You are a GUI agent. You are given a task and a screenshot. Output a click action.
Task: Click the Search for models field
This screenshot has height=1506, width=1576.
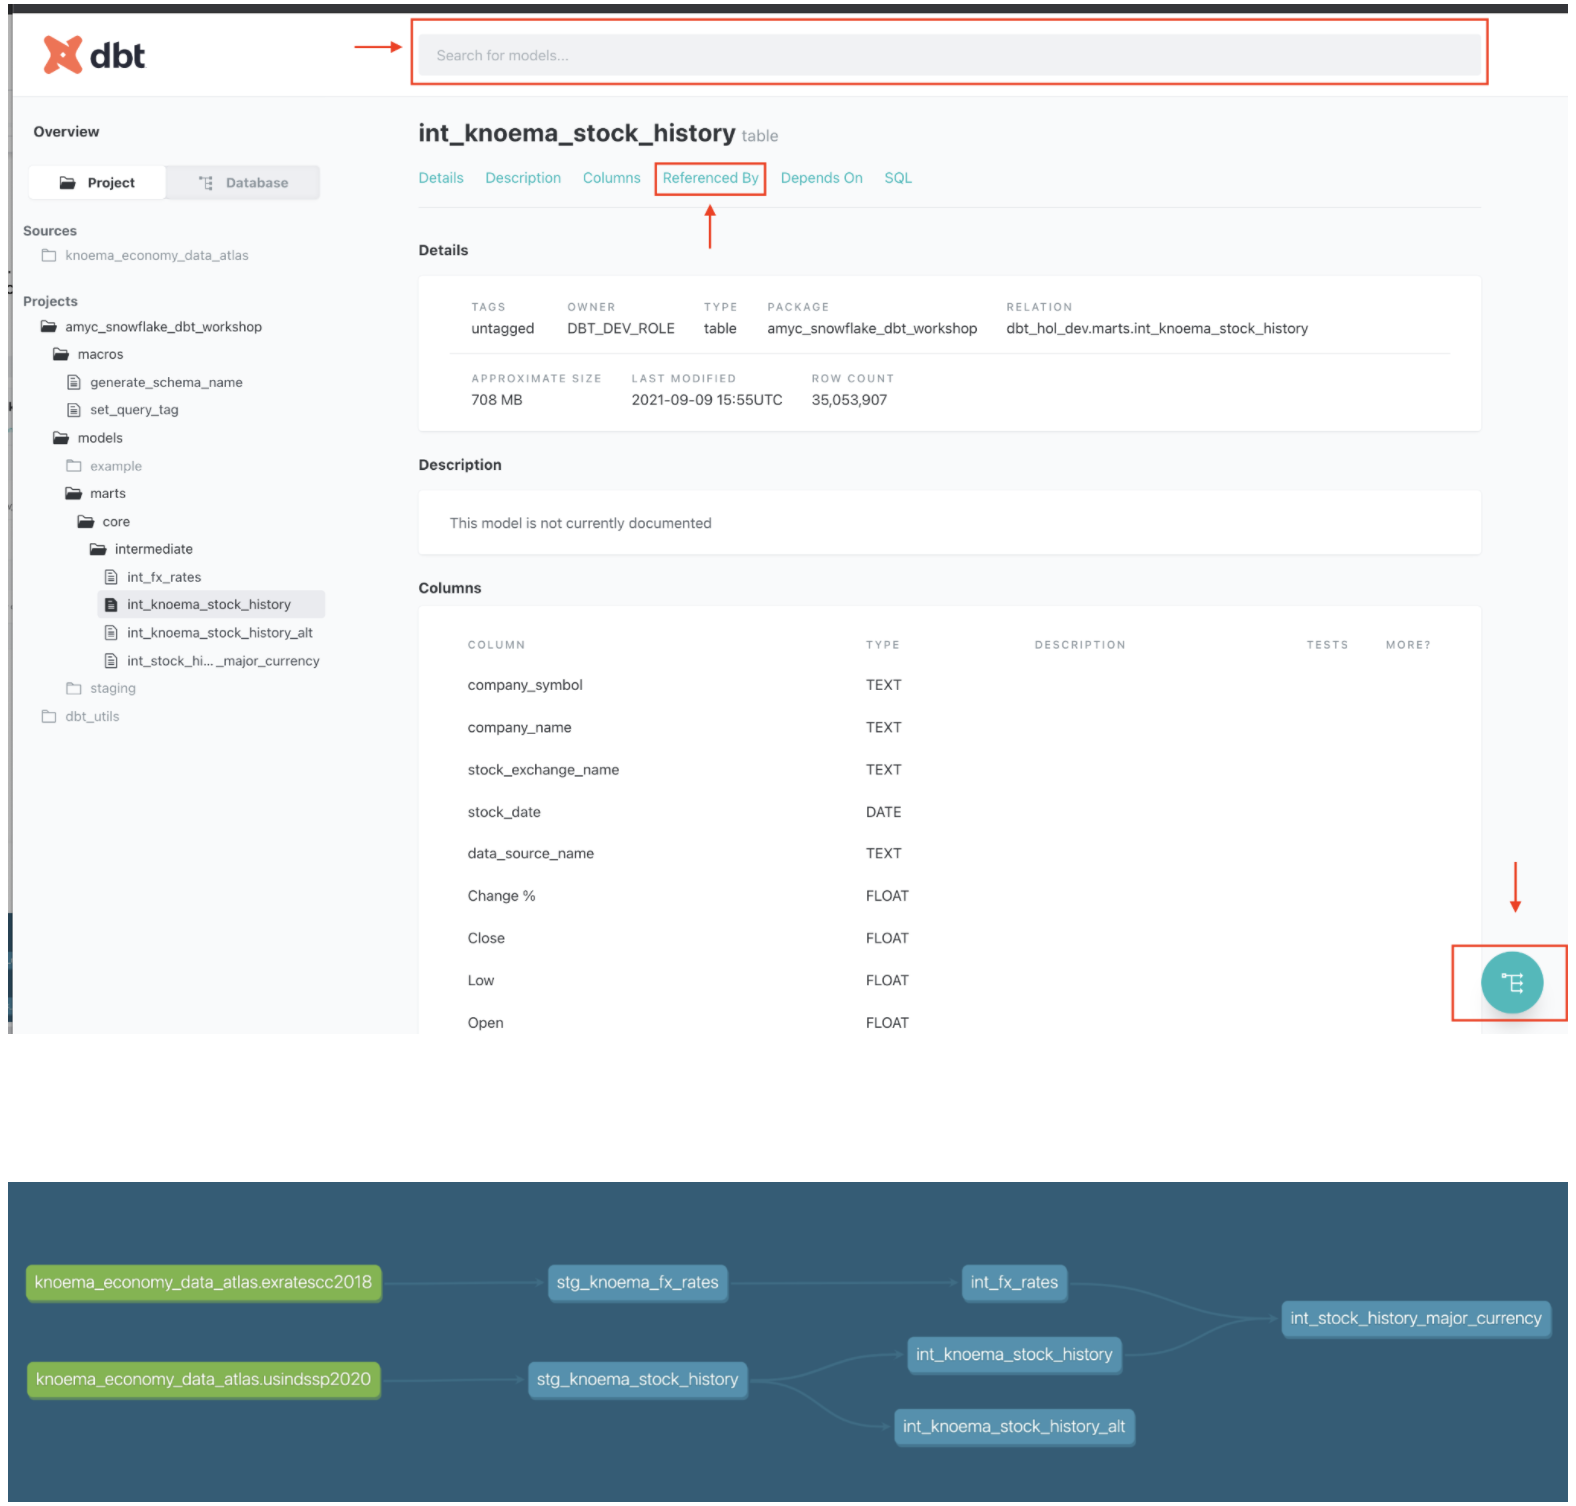click(x=948, y=55)
